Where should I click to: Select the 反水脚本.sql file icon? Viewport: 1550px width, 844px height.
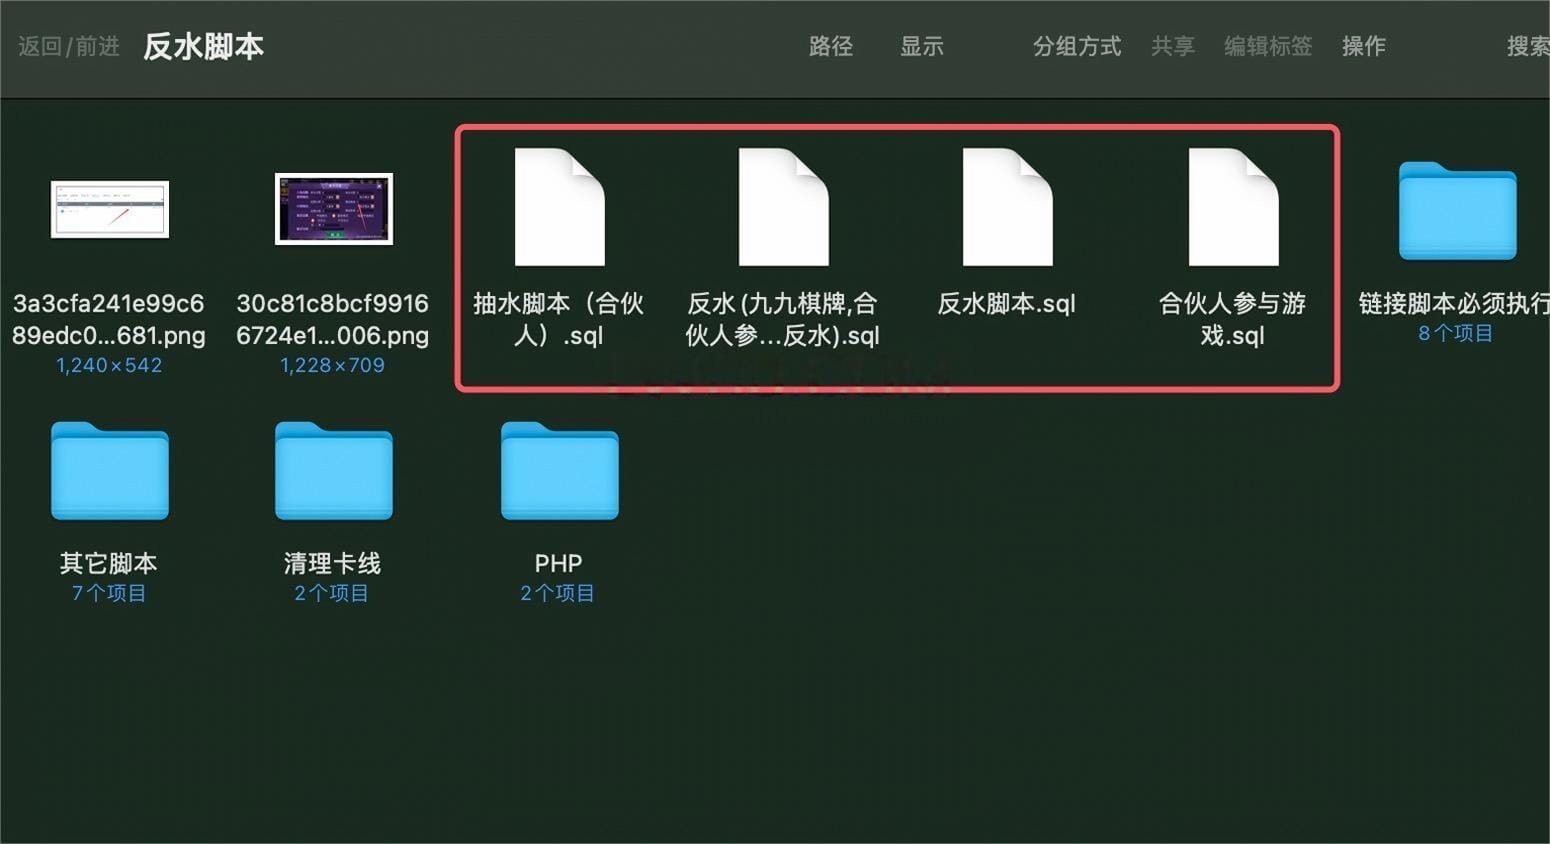point(1007,207)
